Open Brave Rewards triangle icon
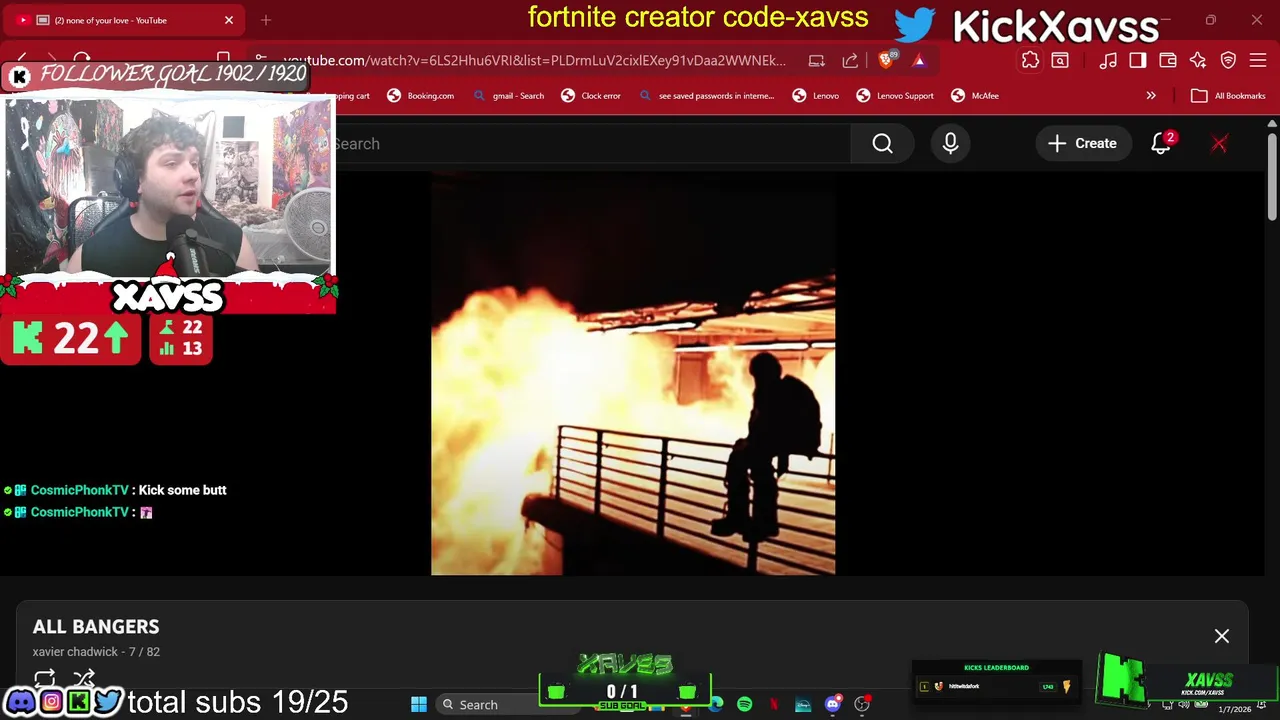This screenshot has height=720, width=1280. pos(919,61)
